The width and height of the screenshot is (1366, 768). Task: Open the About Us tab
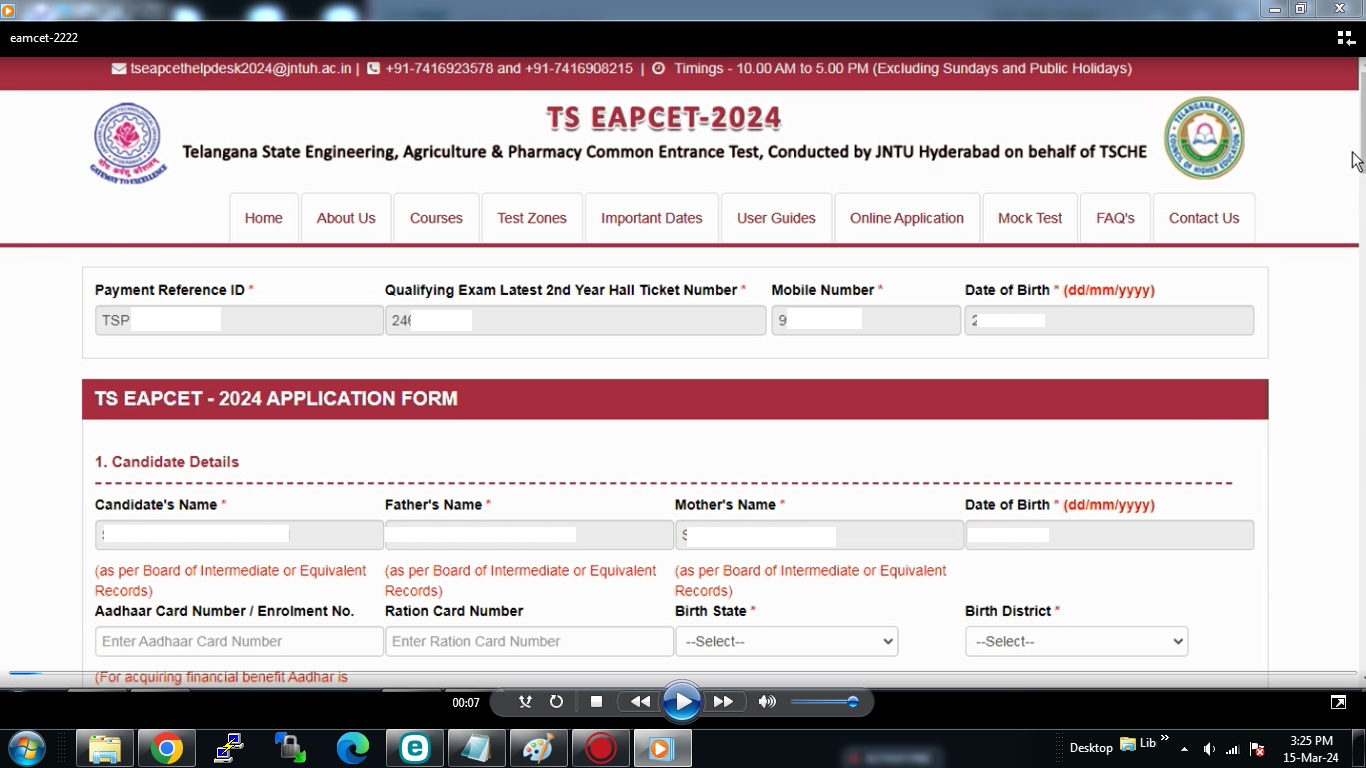coord(346,218)
